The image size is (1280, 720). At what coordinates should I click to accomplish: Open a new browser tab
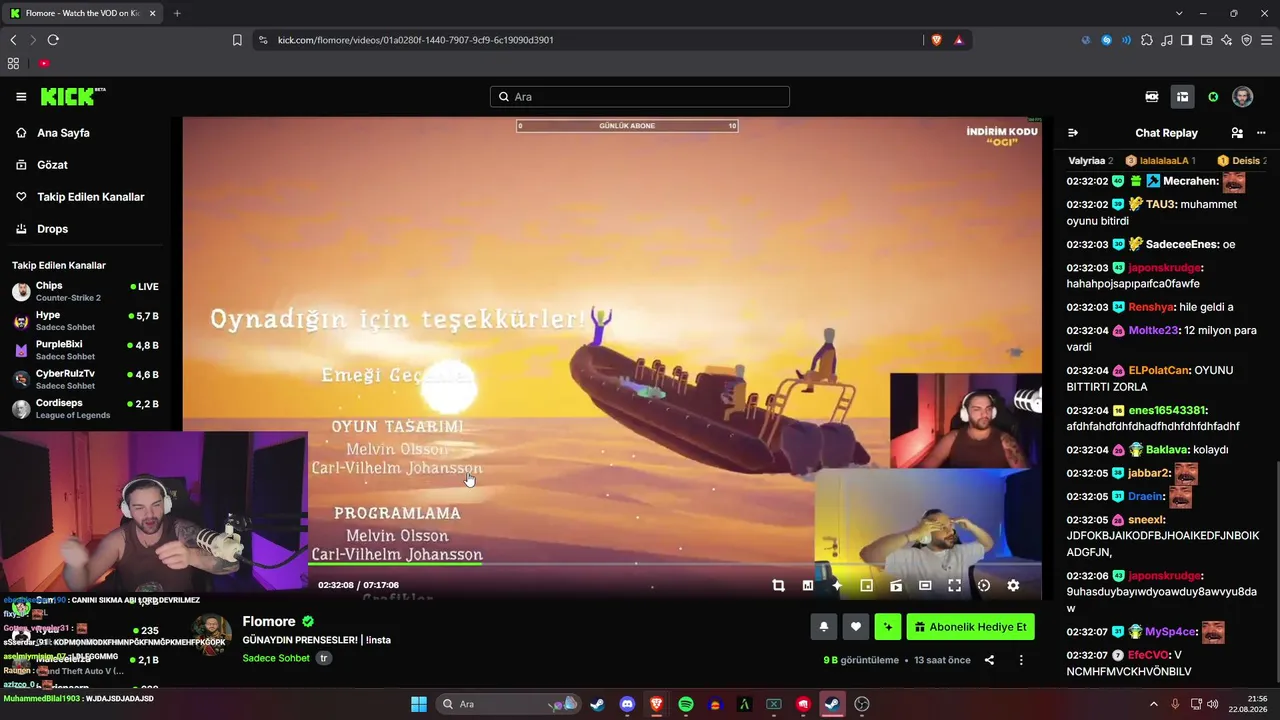click(x=177, y=13)
